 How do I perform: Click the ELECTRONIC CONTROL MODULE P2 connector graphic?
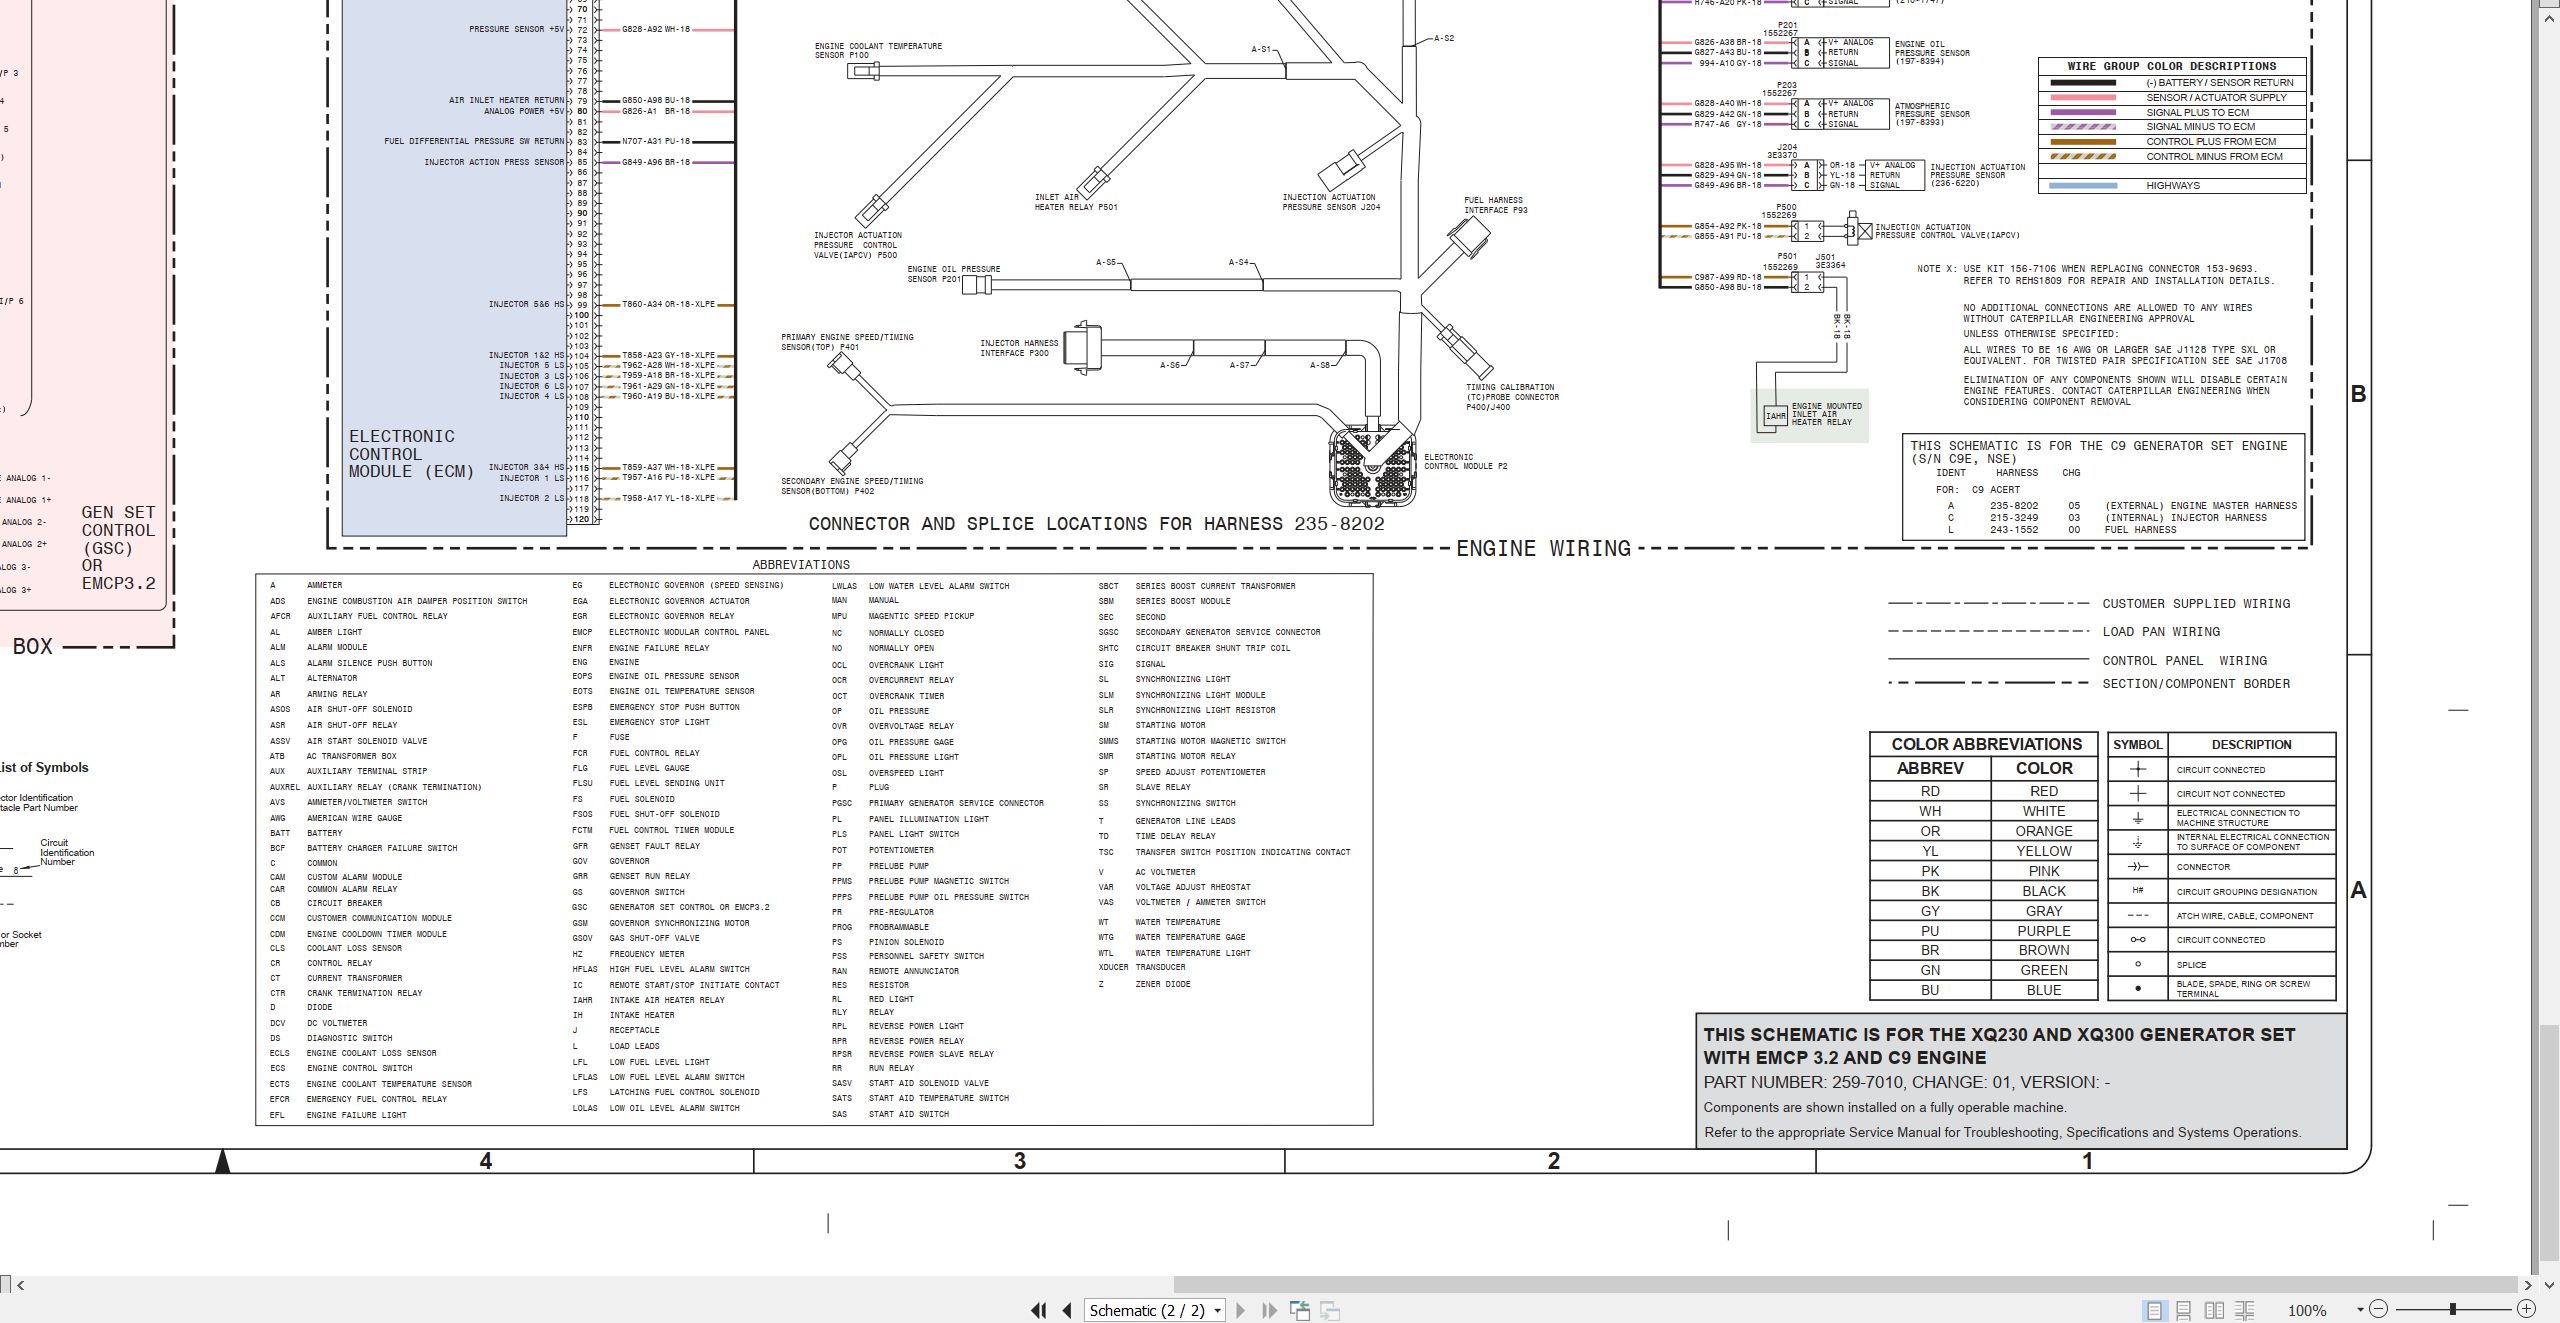tap(1374, 466)
